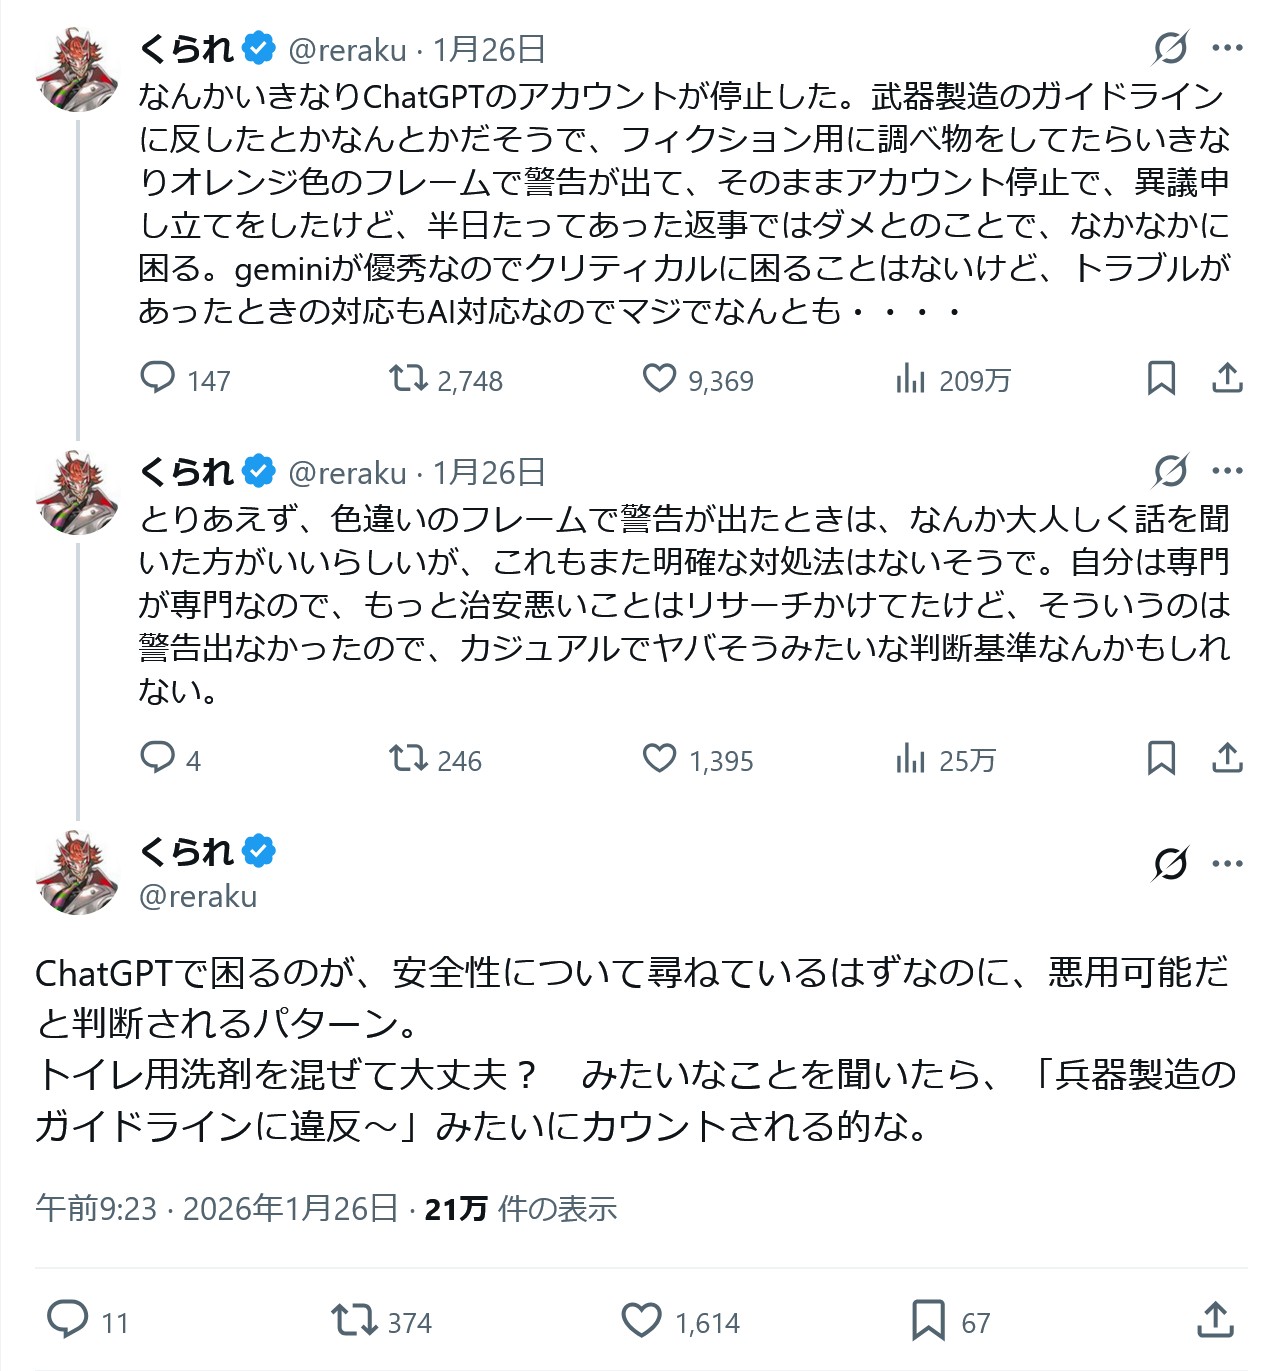Like the tweet with 9,369 likes
1281x1371 pixels.
pos(659,379)
